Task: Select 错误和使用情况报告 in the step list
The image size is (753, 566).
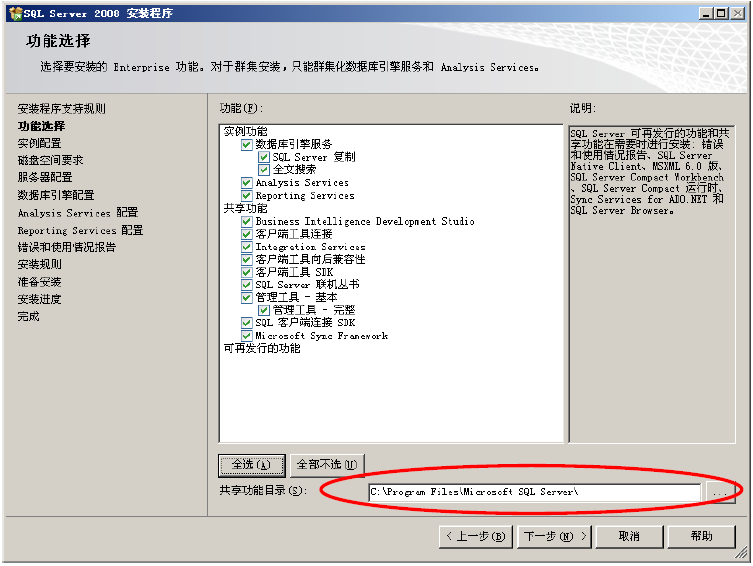Action: pos(67,247)
